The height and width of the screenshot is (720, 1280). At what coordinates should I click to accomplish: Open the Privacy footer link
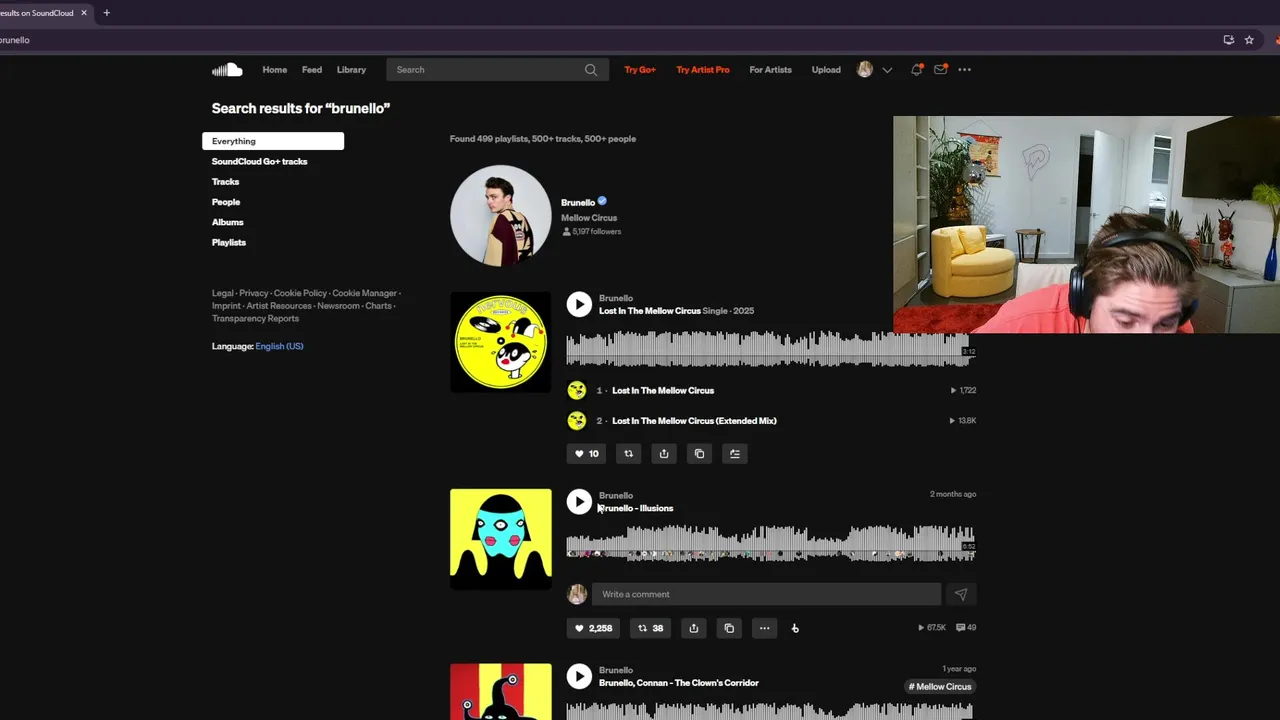pos(254,293)
